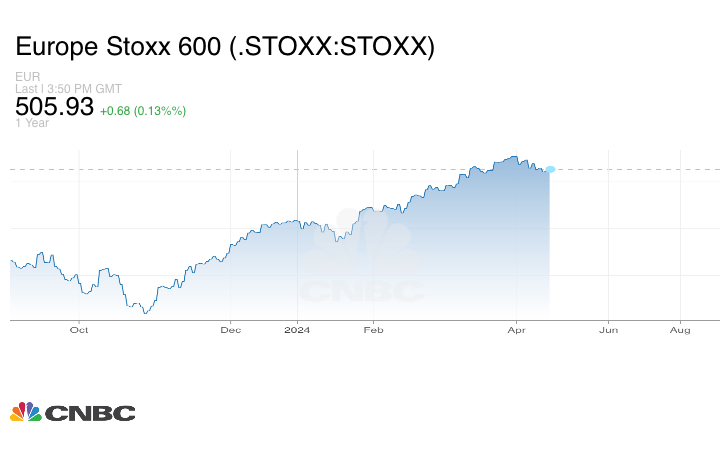Click the Aug label on the time axis
Screen dimensions: 720x450
[x=680, y=329]
